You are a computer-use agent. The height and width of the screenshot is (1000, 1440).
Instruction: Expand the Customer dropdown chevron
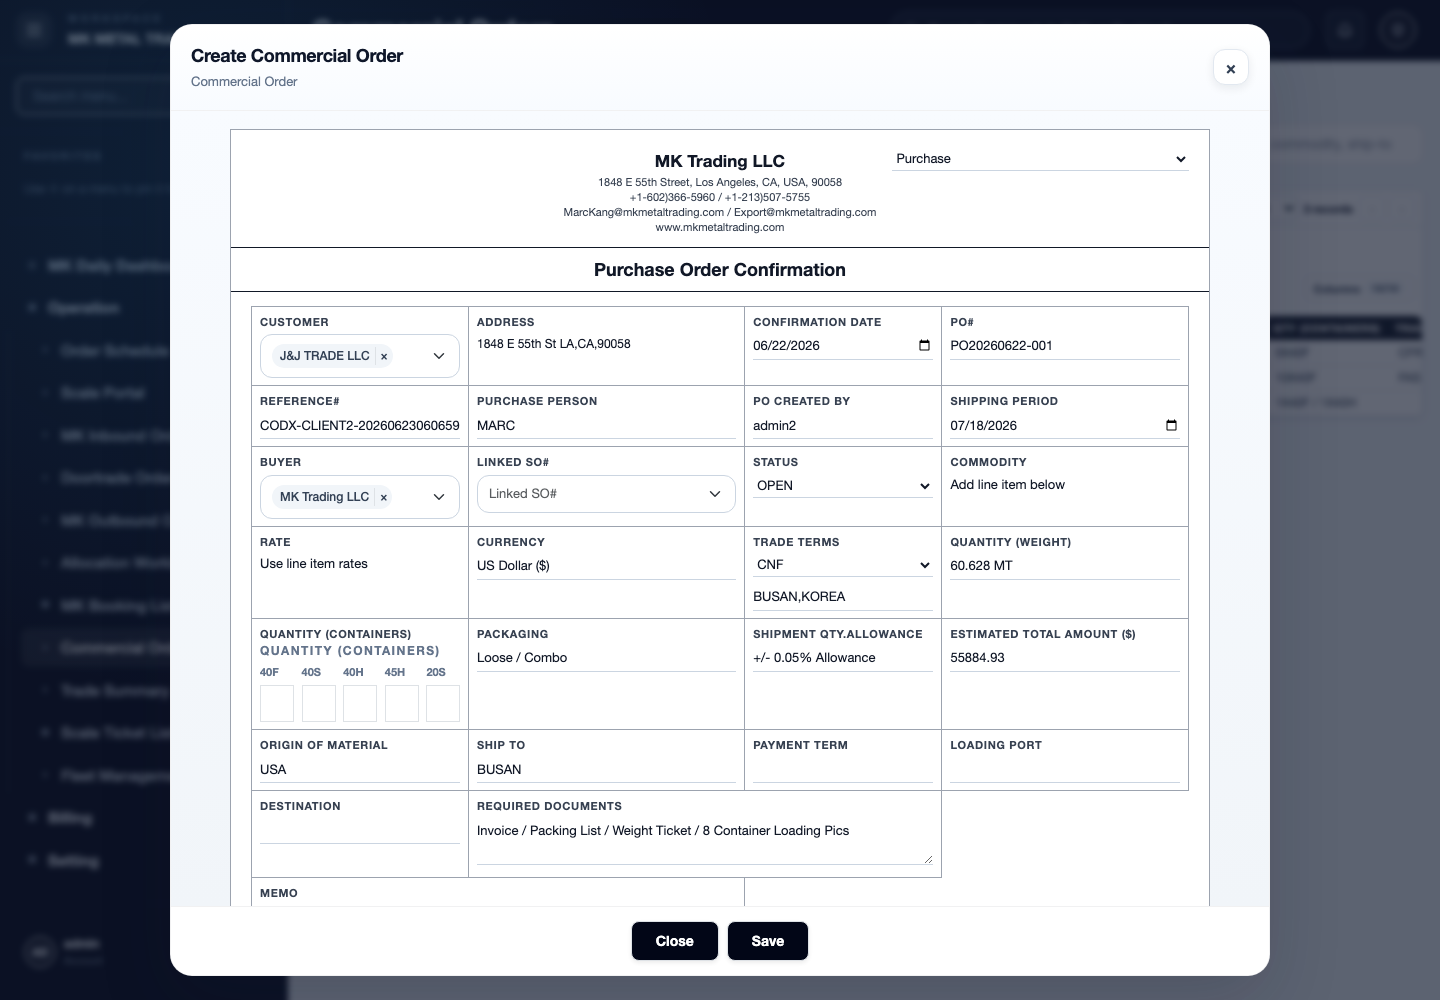438,356
